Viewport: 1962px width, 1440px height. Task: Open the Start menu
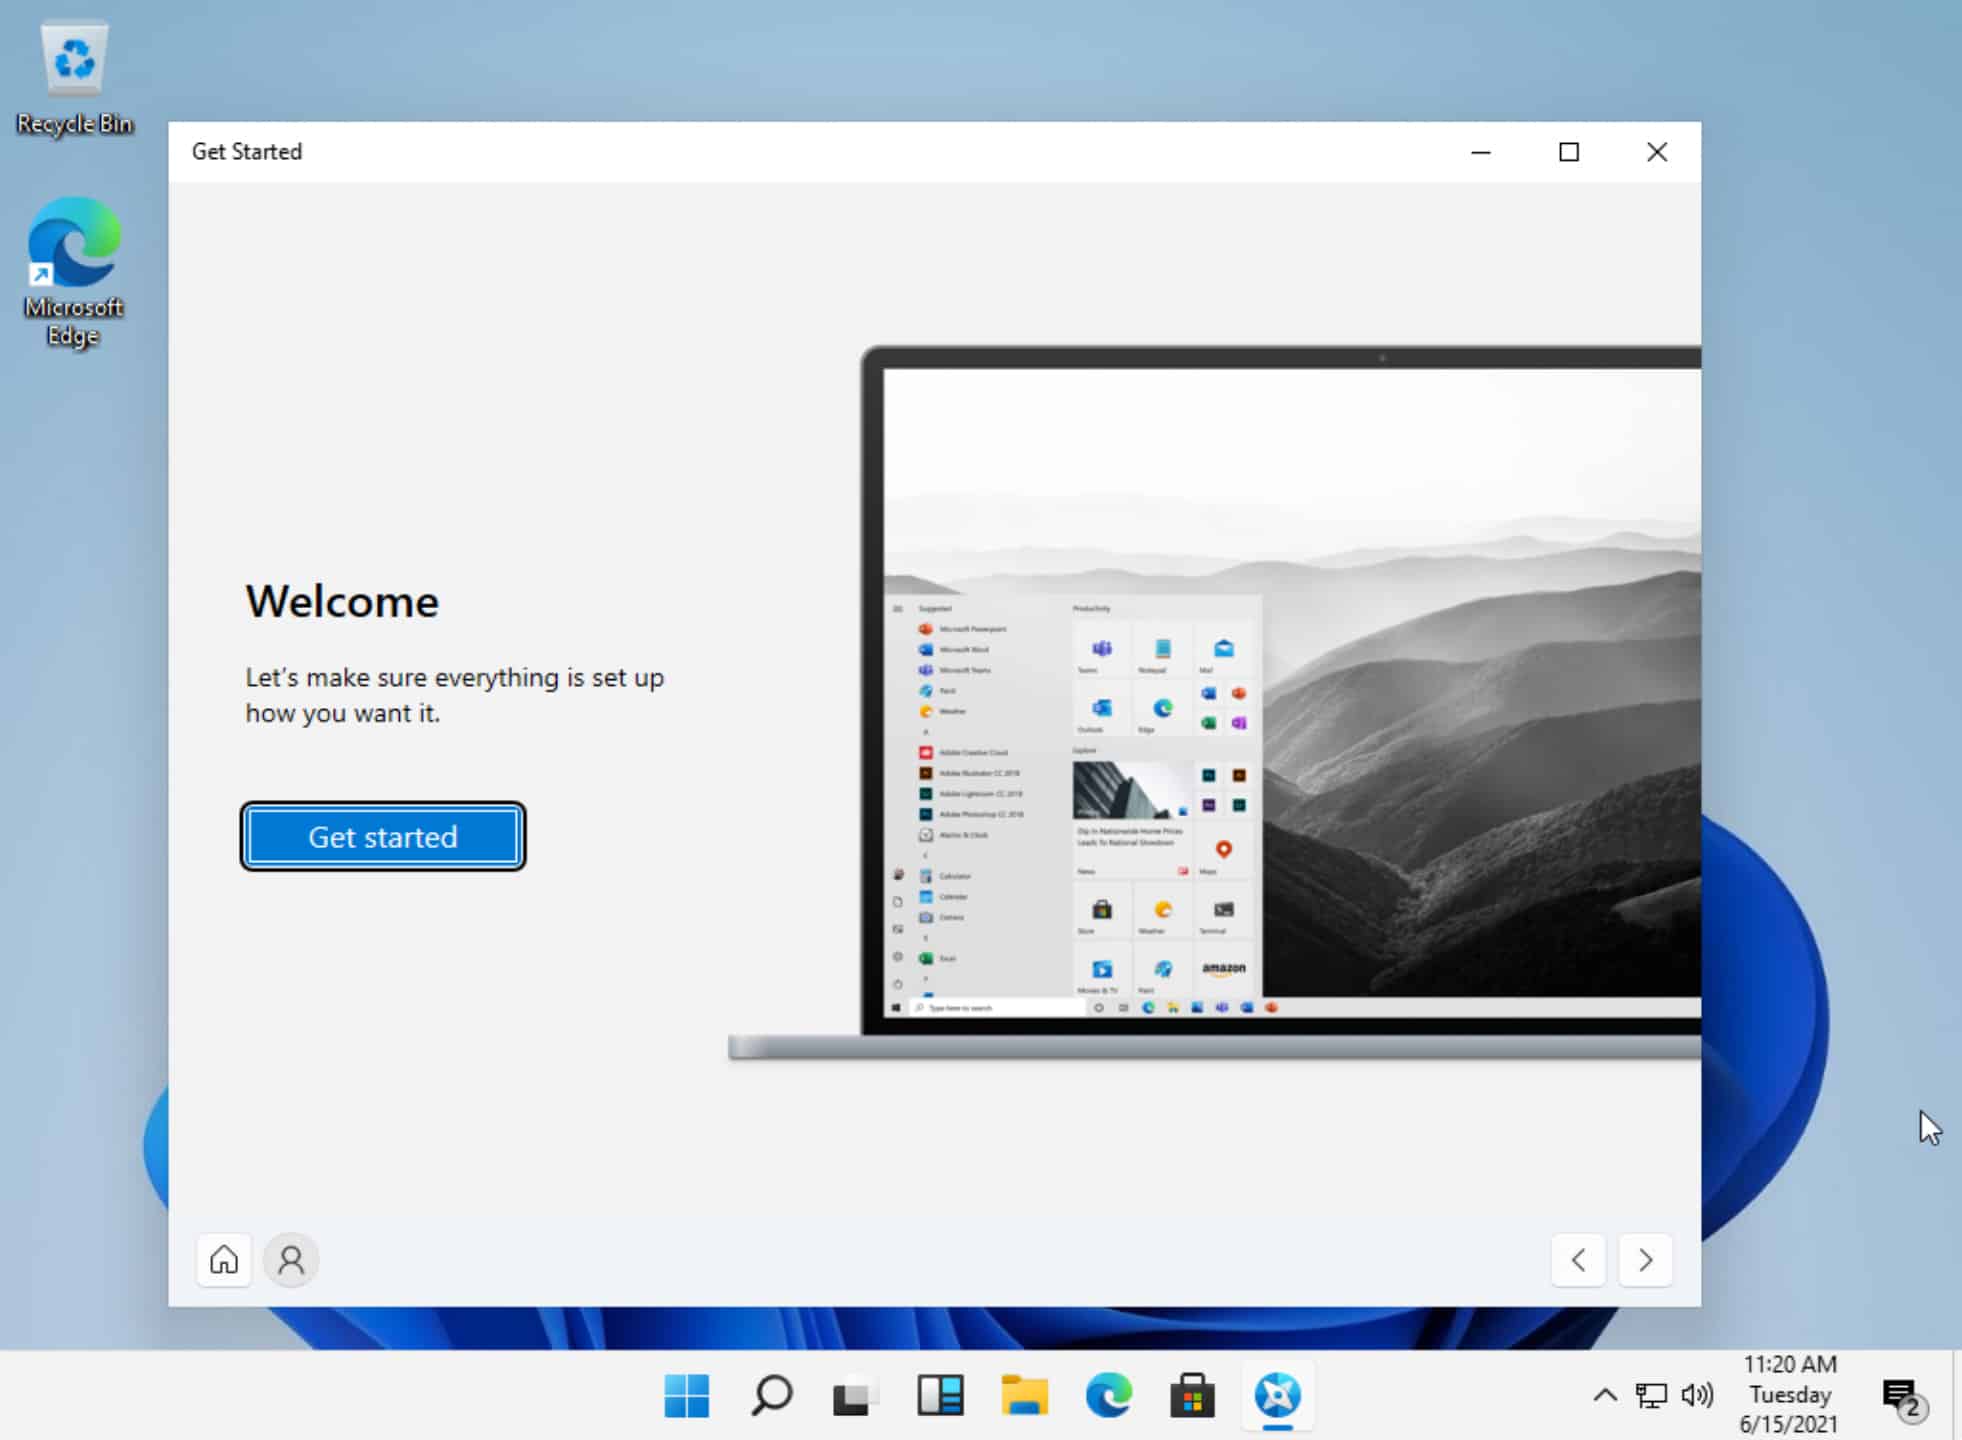point(686,1396)
